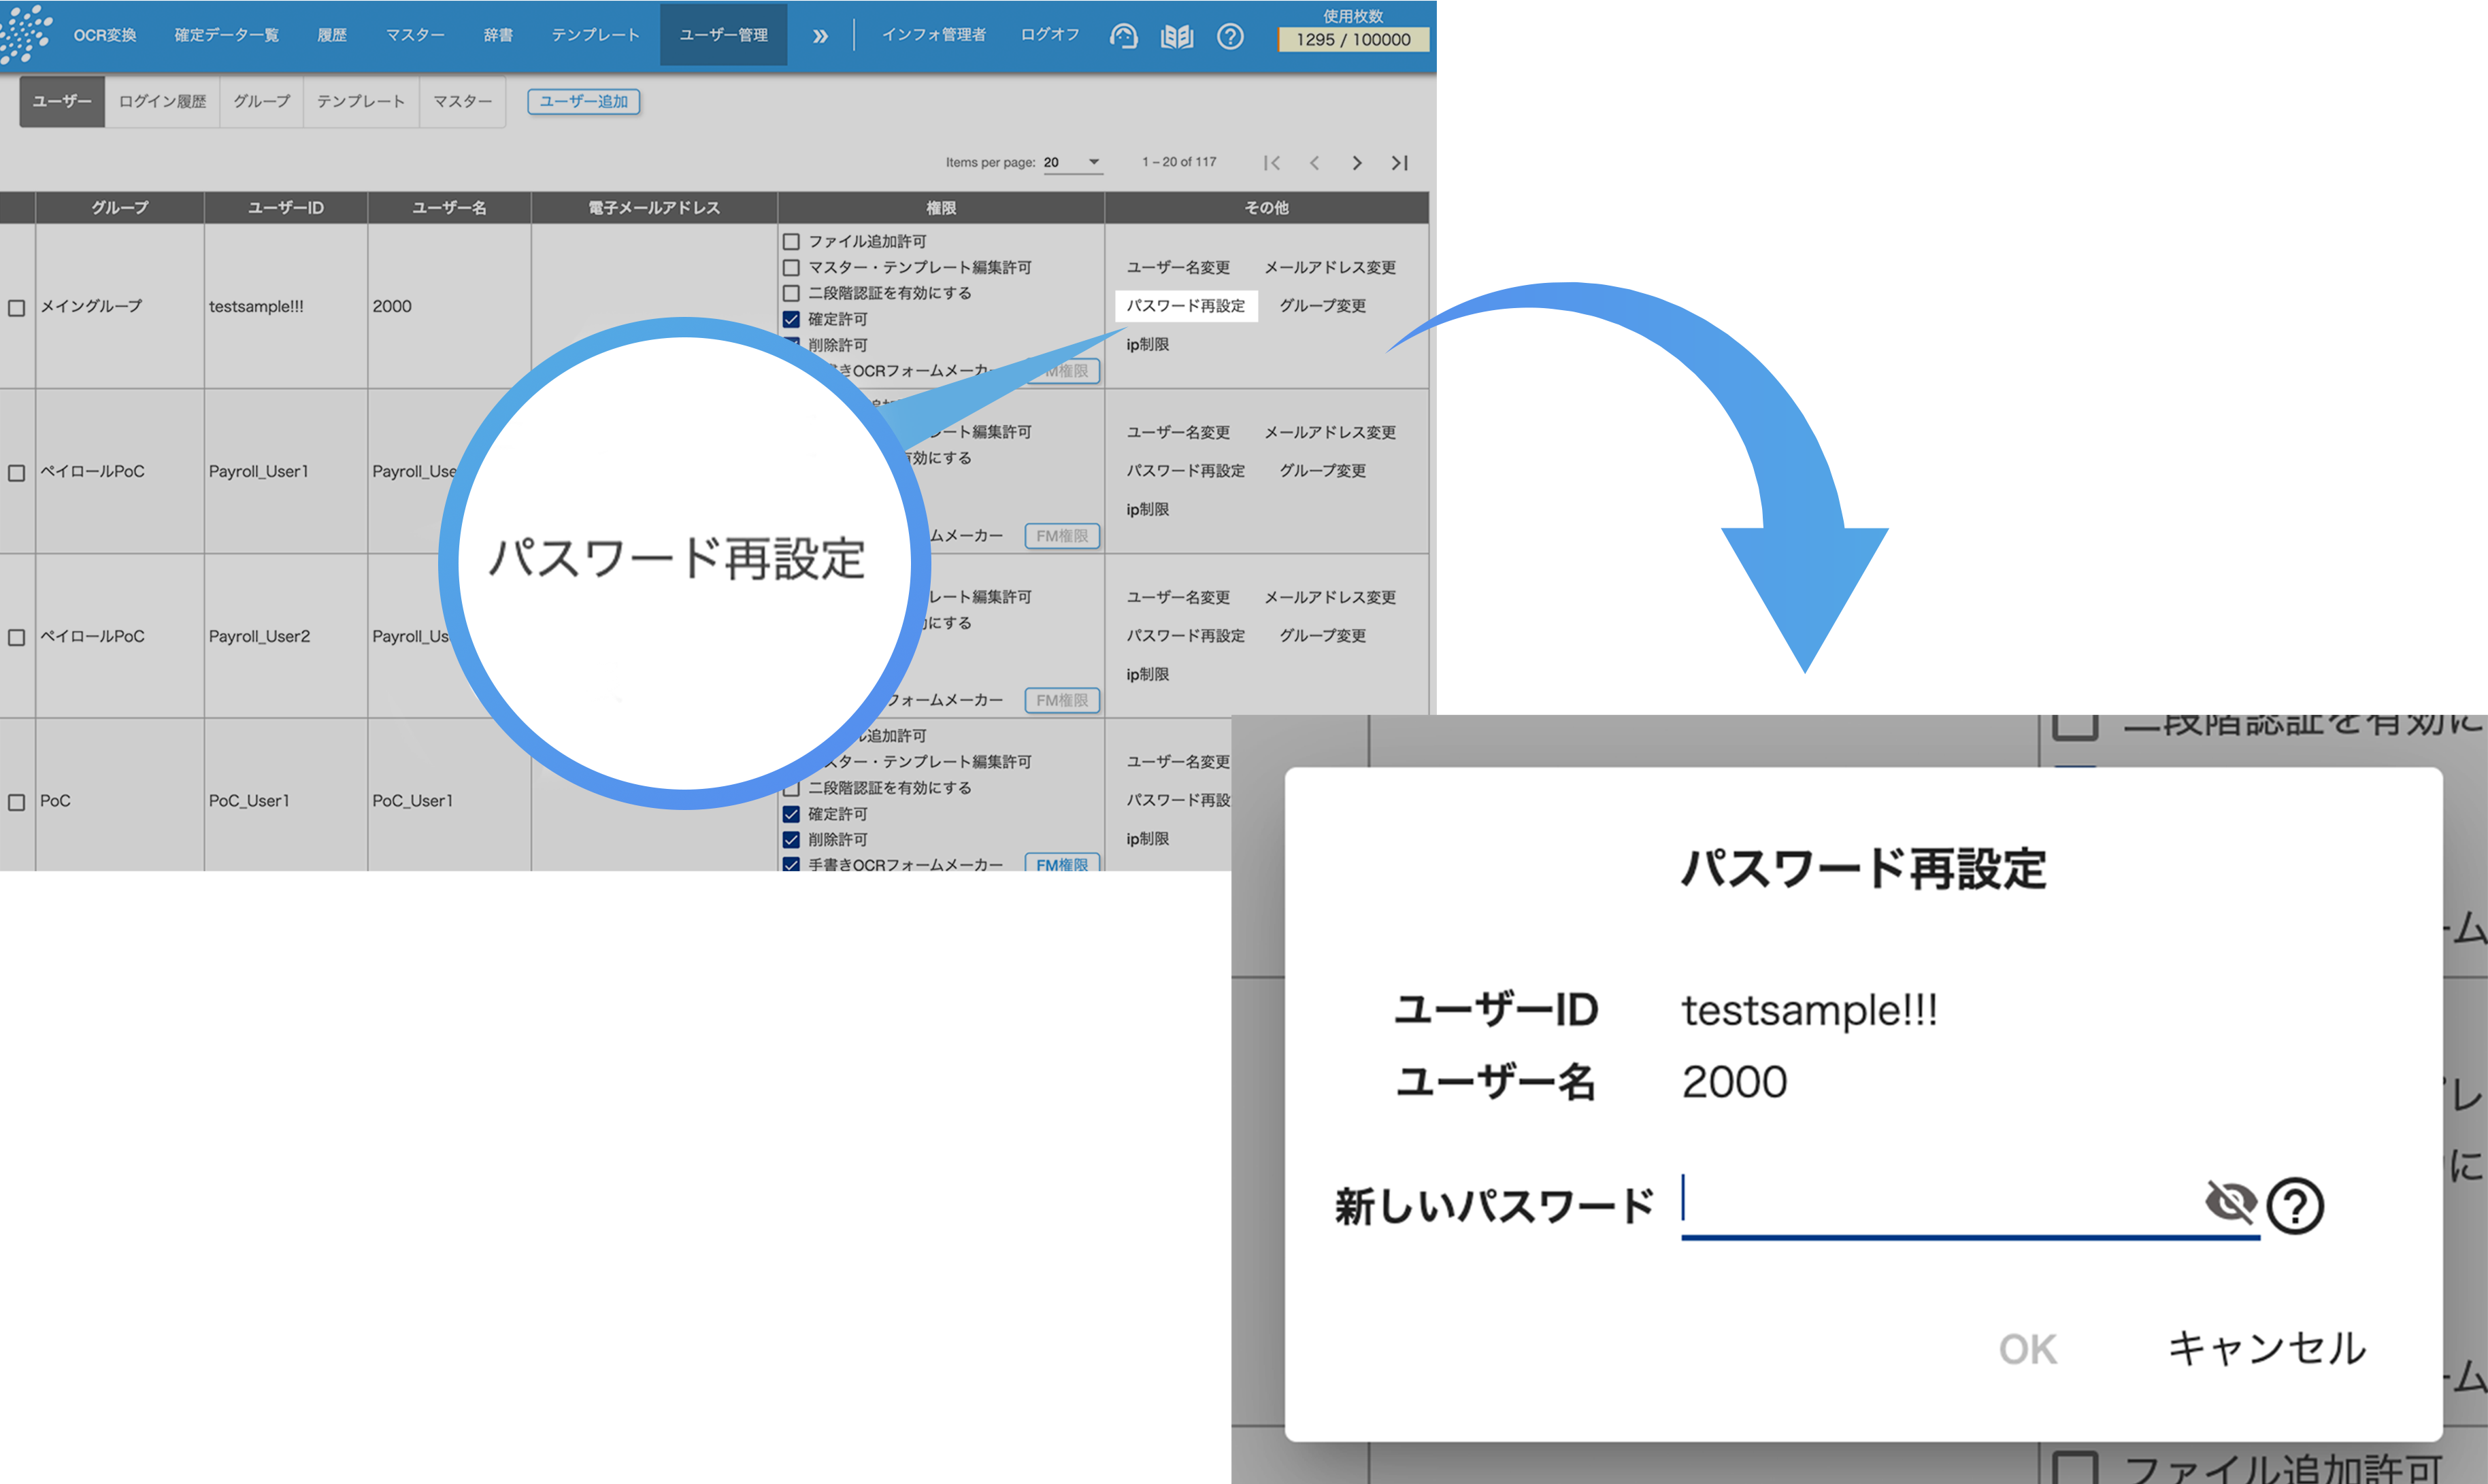Select the row checkbox for PoC_User1
This screenshot has height=1484, width=2488.
point(16,802)
